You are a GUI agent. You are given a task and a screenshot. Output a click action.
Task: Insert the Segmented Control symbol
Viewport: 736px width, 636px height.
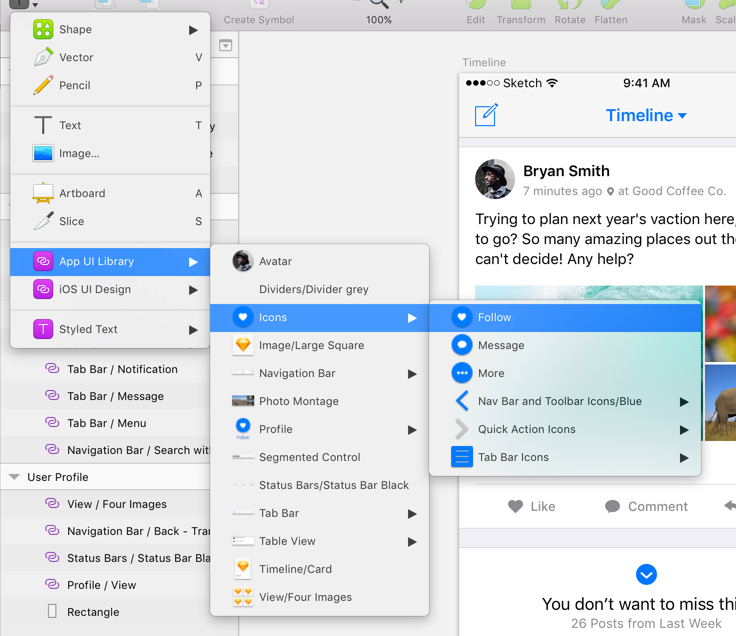click(319, 457)
